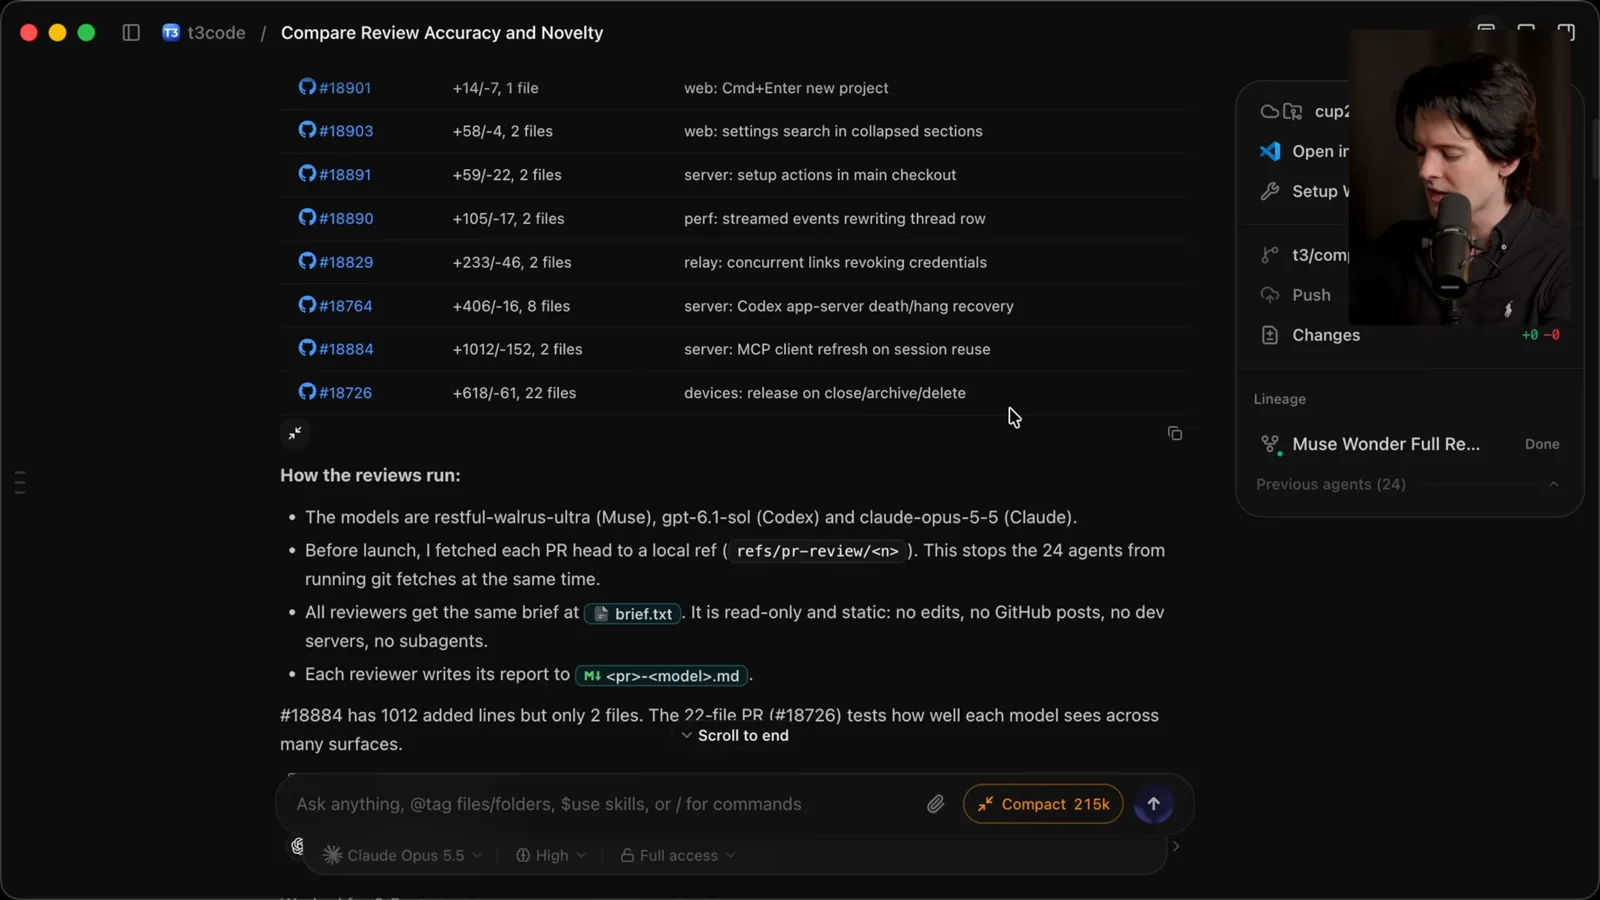
Task: Click the t3code T3 logo icon
Action: point(171,33)
